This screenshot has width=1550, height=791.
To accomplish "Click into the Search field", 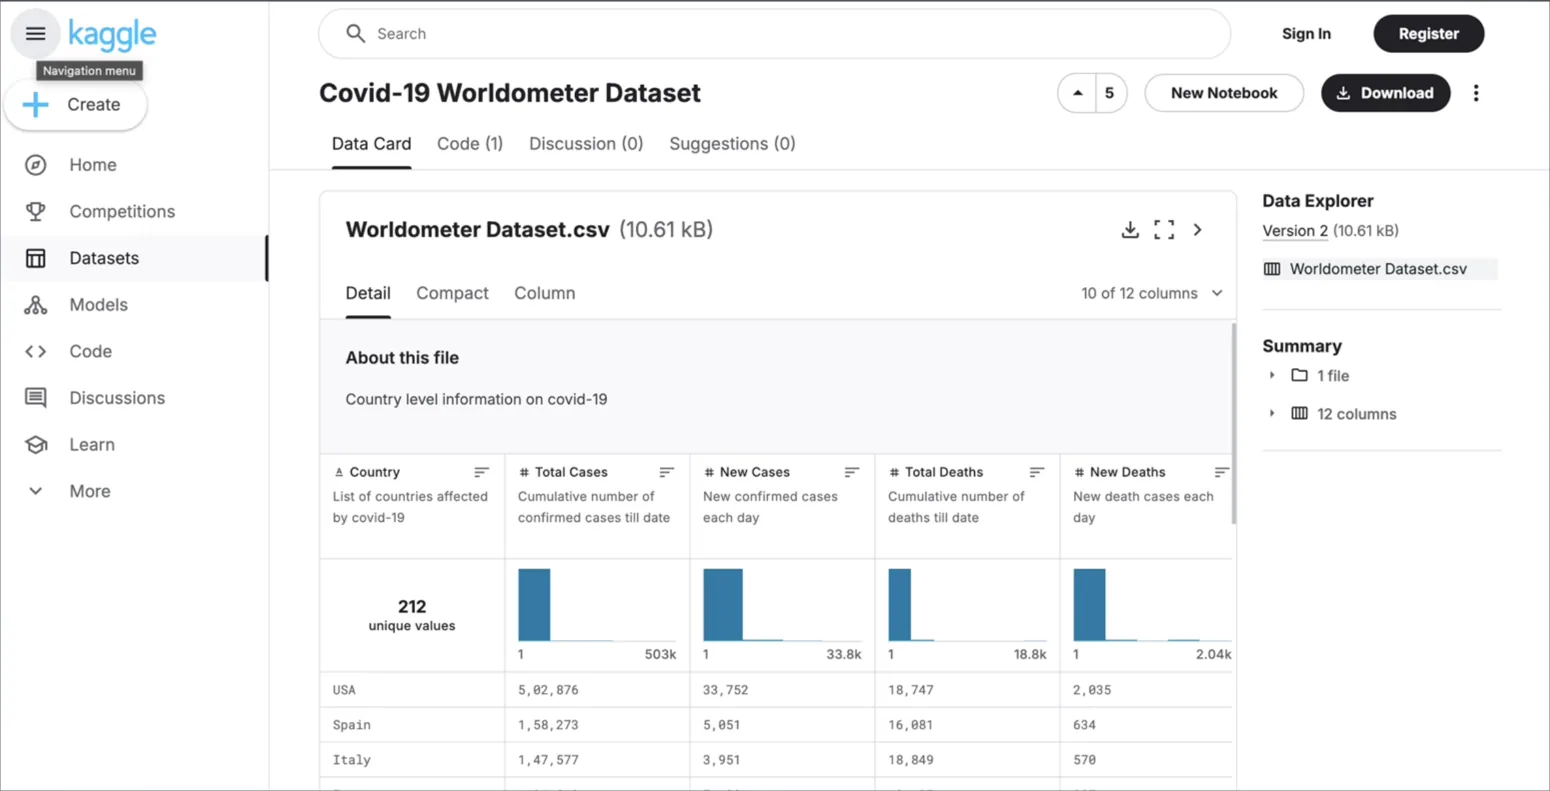I will (x=774, y=34).
